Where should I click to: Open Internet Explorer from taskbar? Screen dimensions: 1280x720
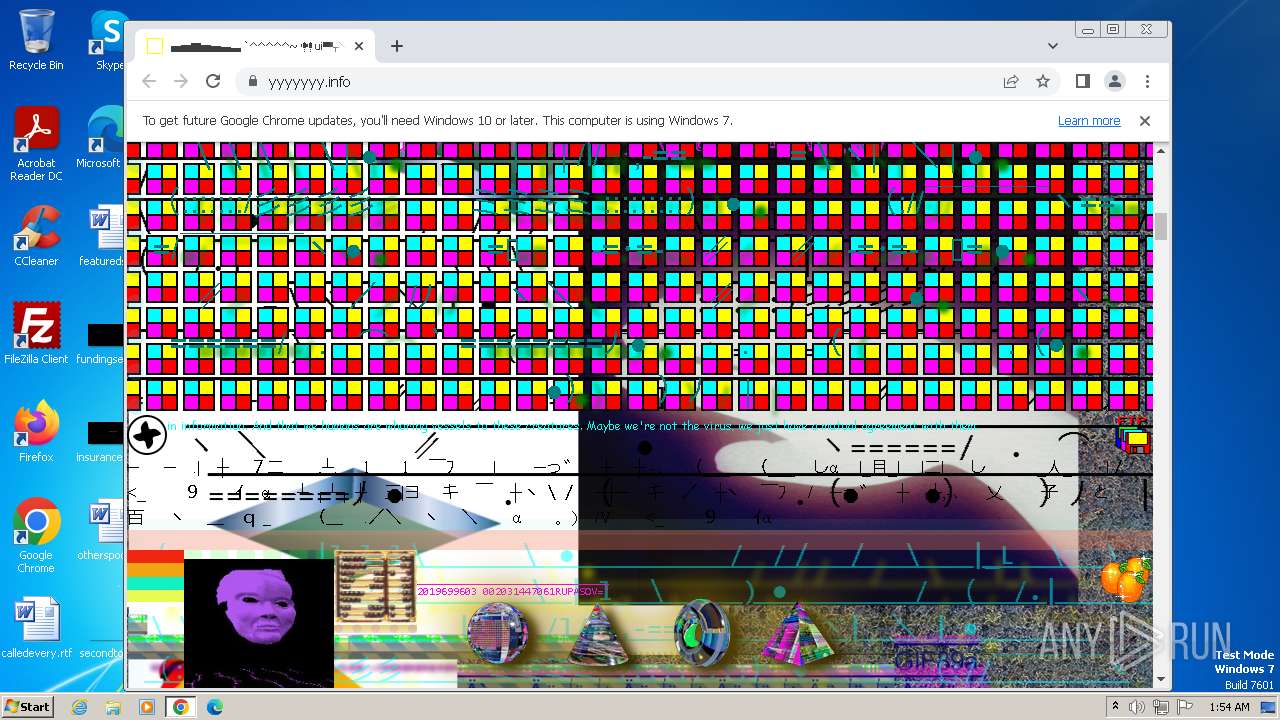80,707
